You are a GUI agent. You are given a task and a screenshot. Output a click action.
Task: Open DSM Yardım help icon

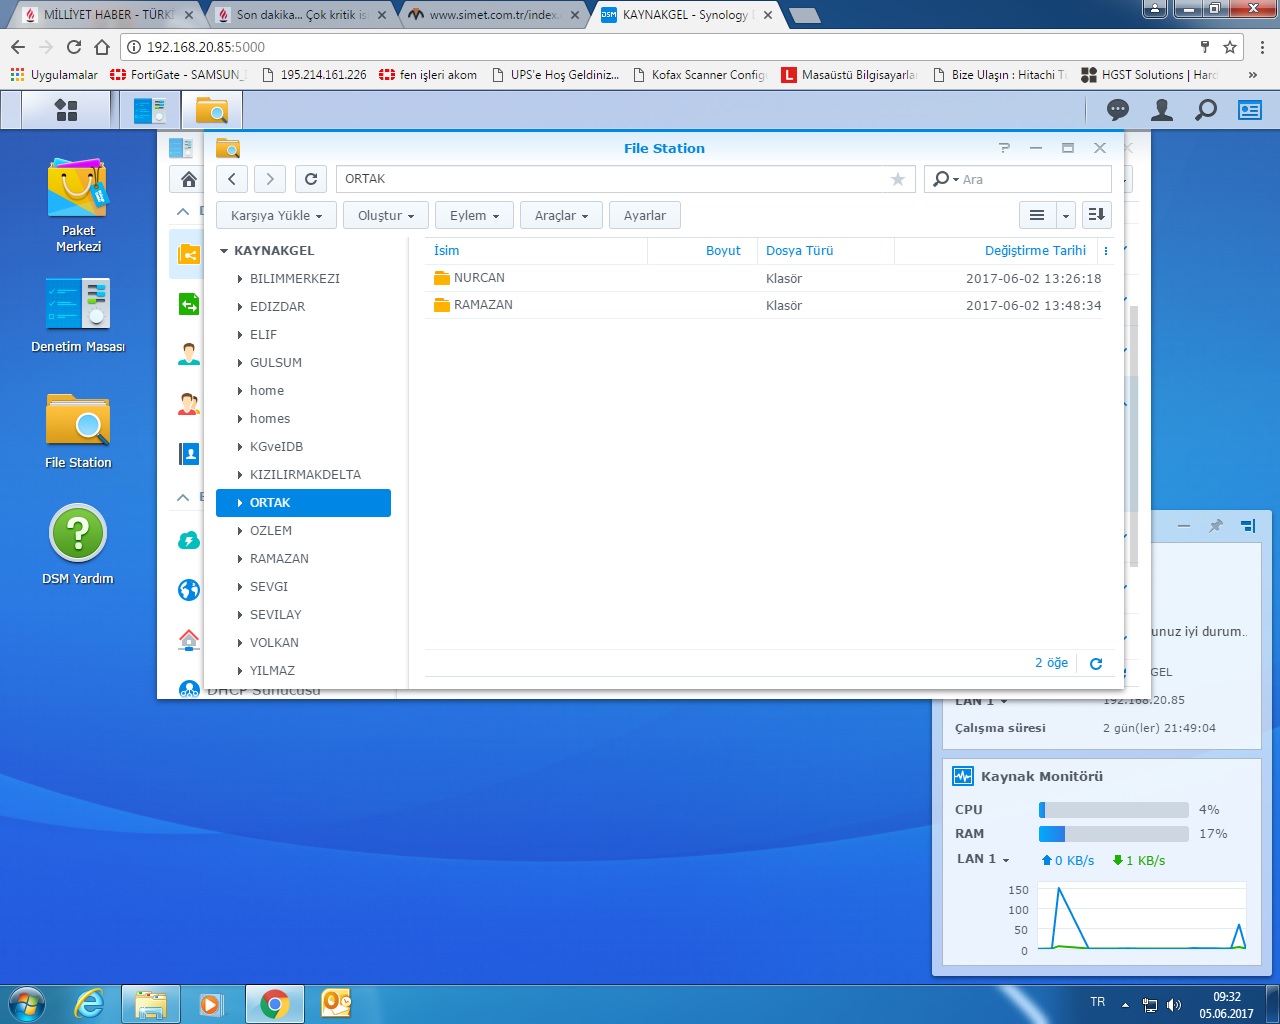[x=78, y=545]
